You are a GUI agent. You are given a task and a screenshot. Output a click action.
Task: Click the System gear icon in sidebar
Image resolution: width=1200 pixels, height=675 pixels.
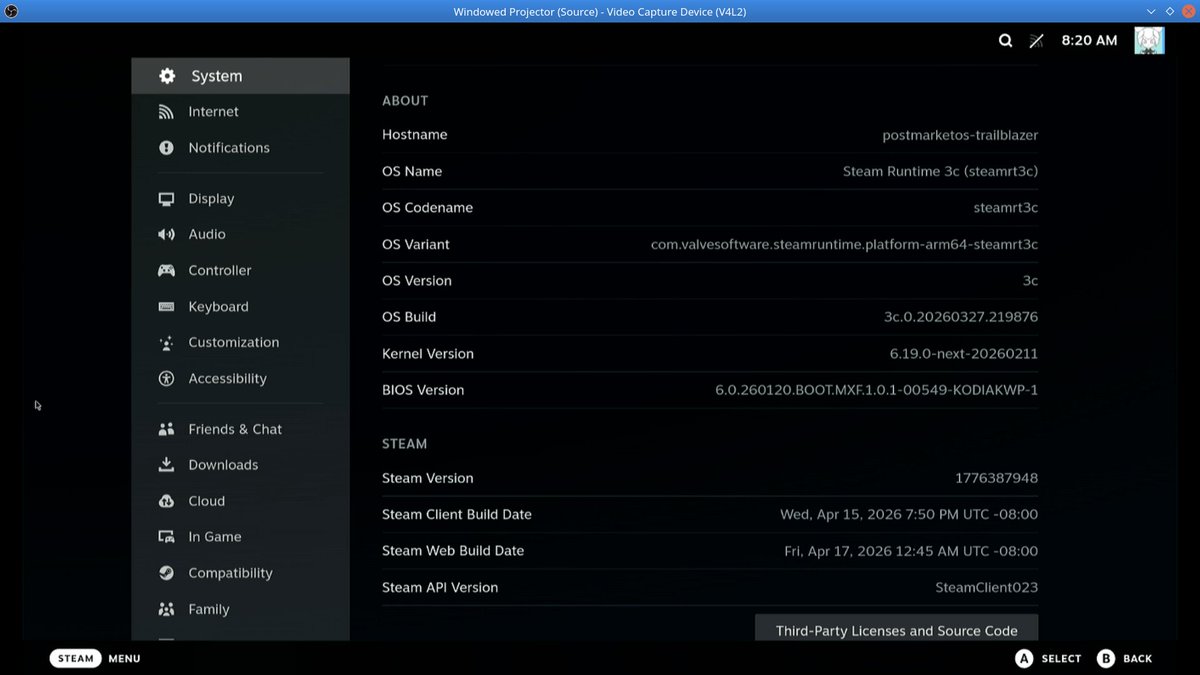(167, 76)
